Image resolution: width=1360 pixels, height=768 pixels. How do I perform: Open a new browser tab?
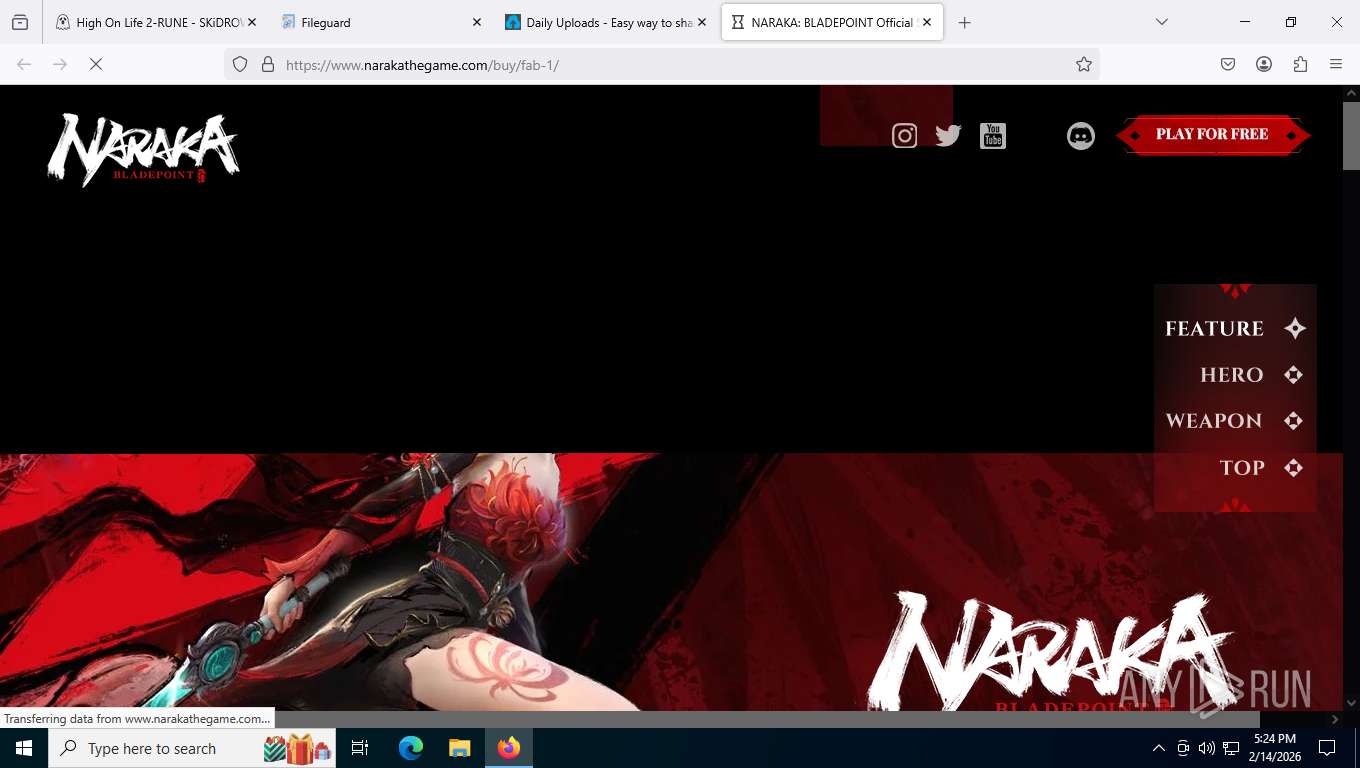[x=964, y=22]
